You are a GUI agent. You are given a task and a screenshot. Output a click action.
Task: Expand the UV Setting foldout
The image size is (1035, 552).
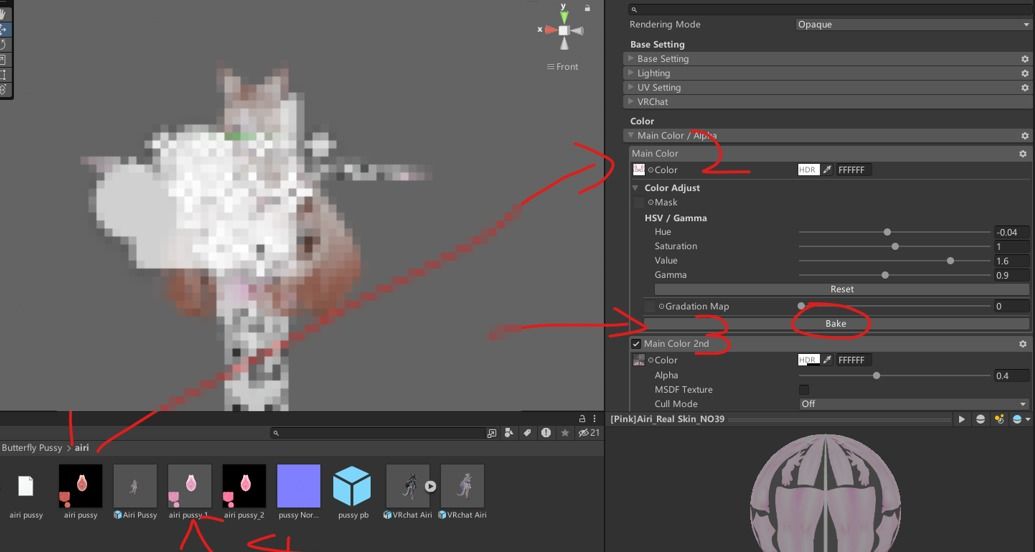(x=631, y=88)
